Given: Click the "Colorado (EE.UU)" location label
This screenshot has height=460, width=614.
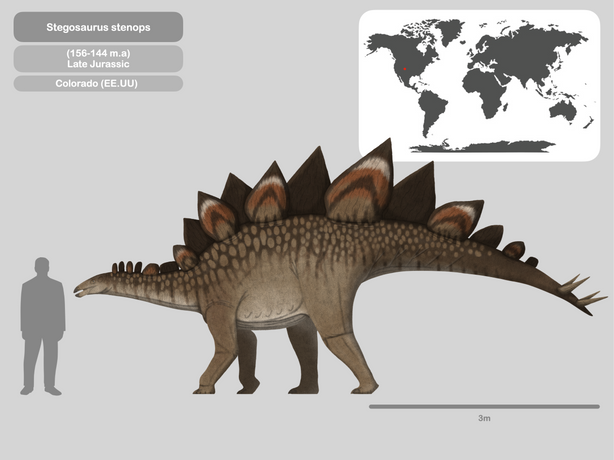Looking at the screenshot, I should click(x=98, y=83).
